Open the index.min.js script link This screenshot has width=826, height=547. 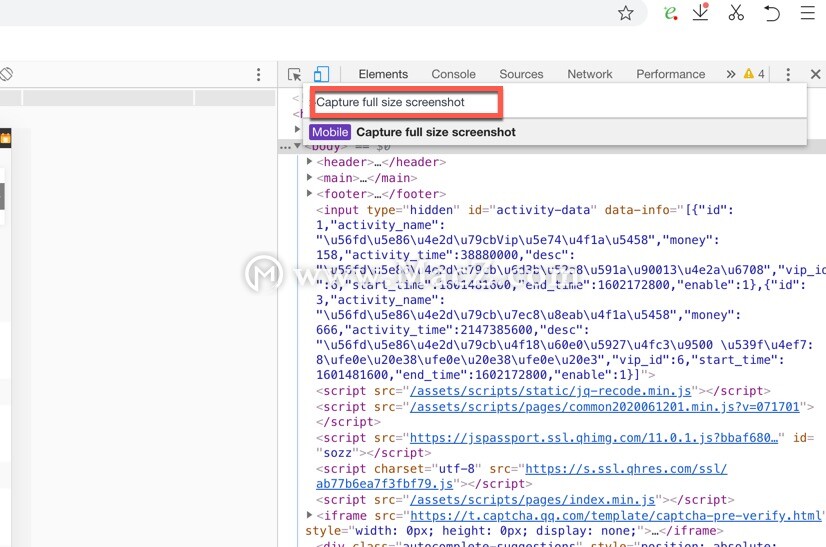point(533,500)
